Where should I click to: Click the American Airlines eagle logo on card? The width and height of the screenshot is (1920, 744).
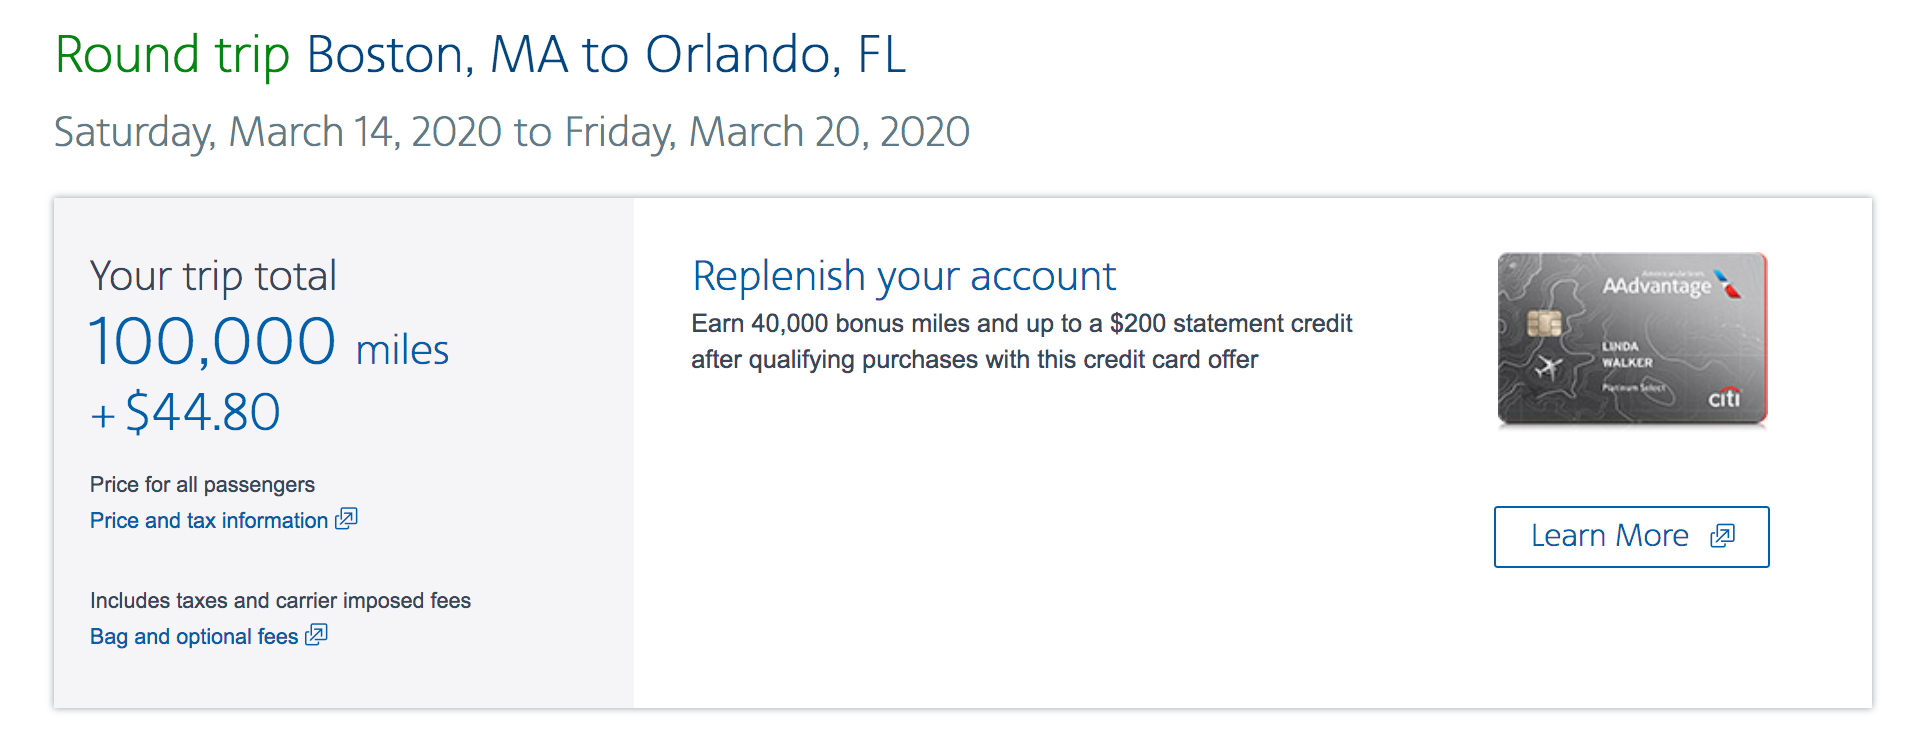point(1727,284)
